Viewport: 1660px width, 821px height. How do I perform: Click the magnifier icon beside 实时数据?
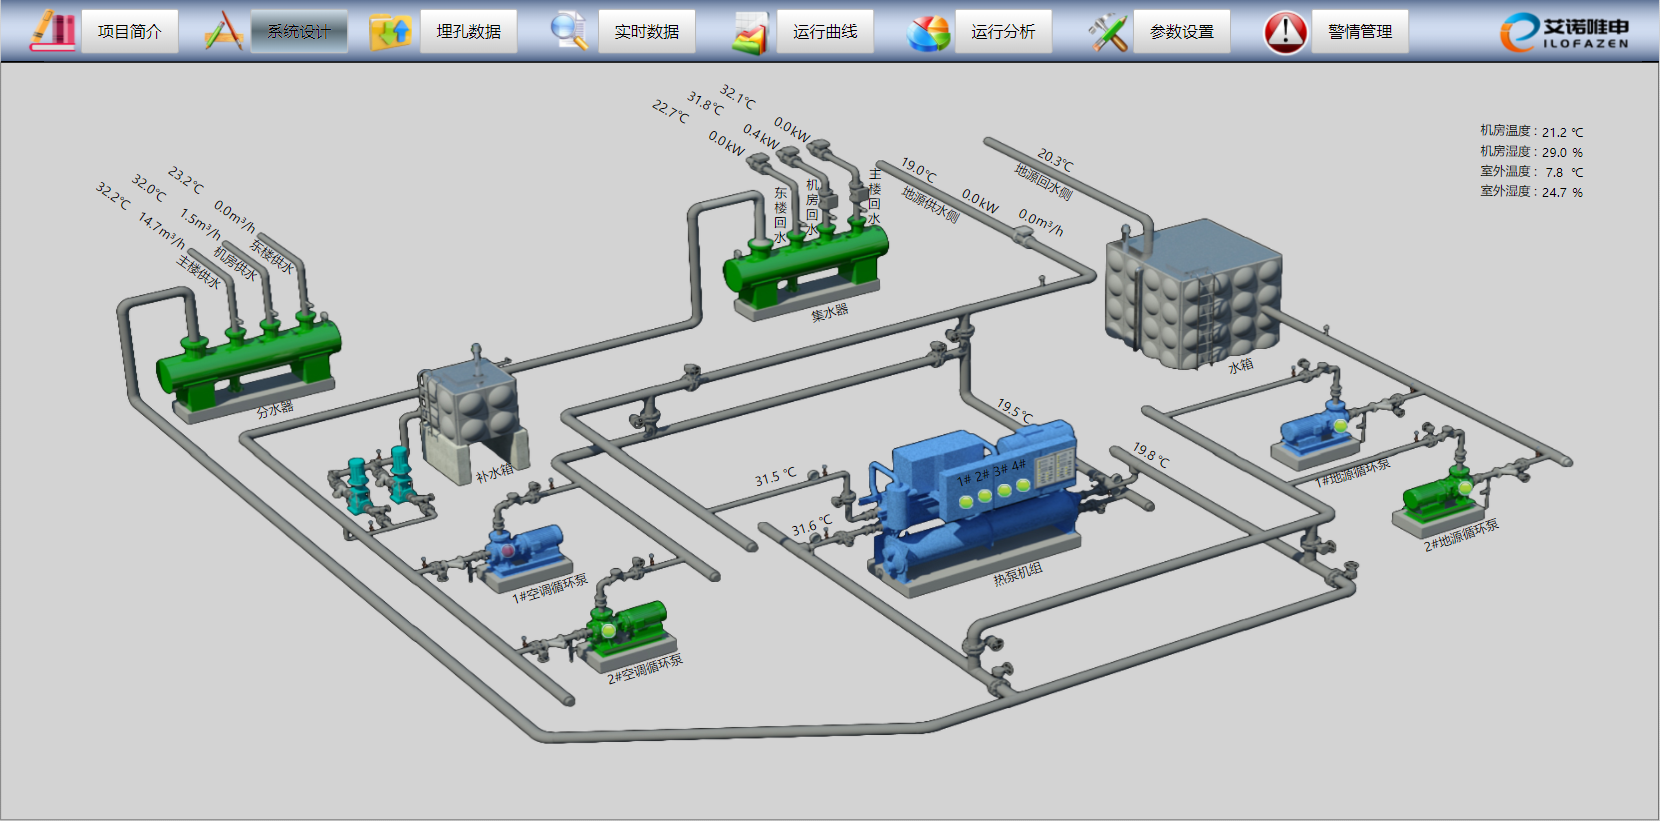(569, 31)
